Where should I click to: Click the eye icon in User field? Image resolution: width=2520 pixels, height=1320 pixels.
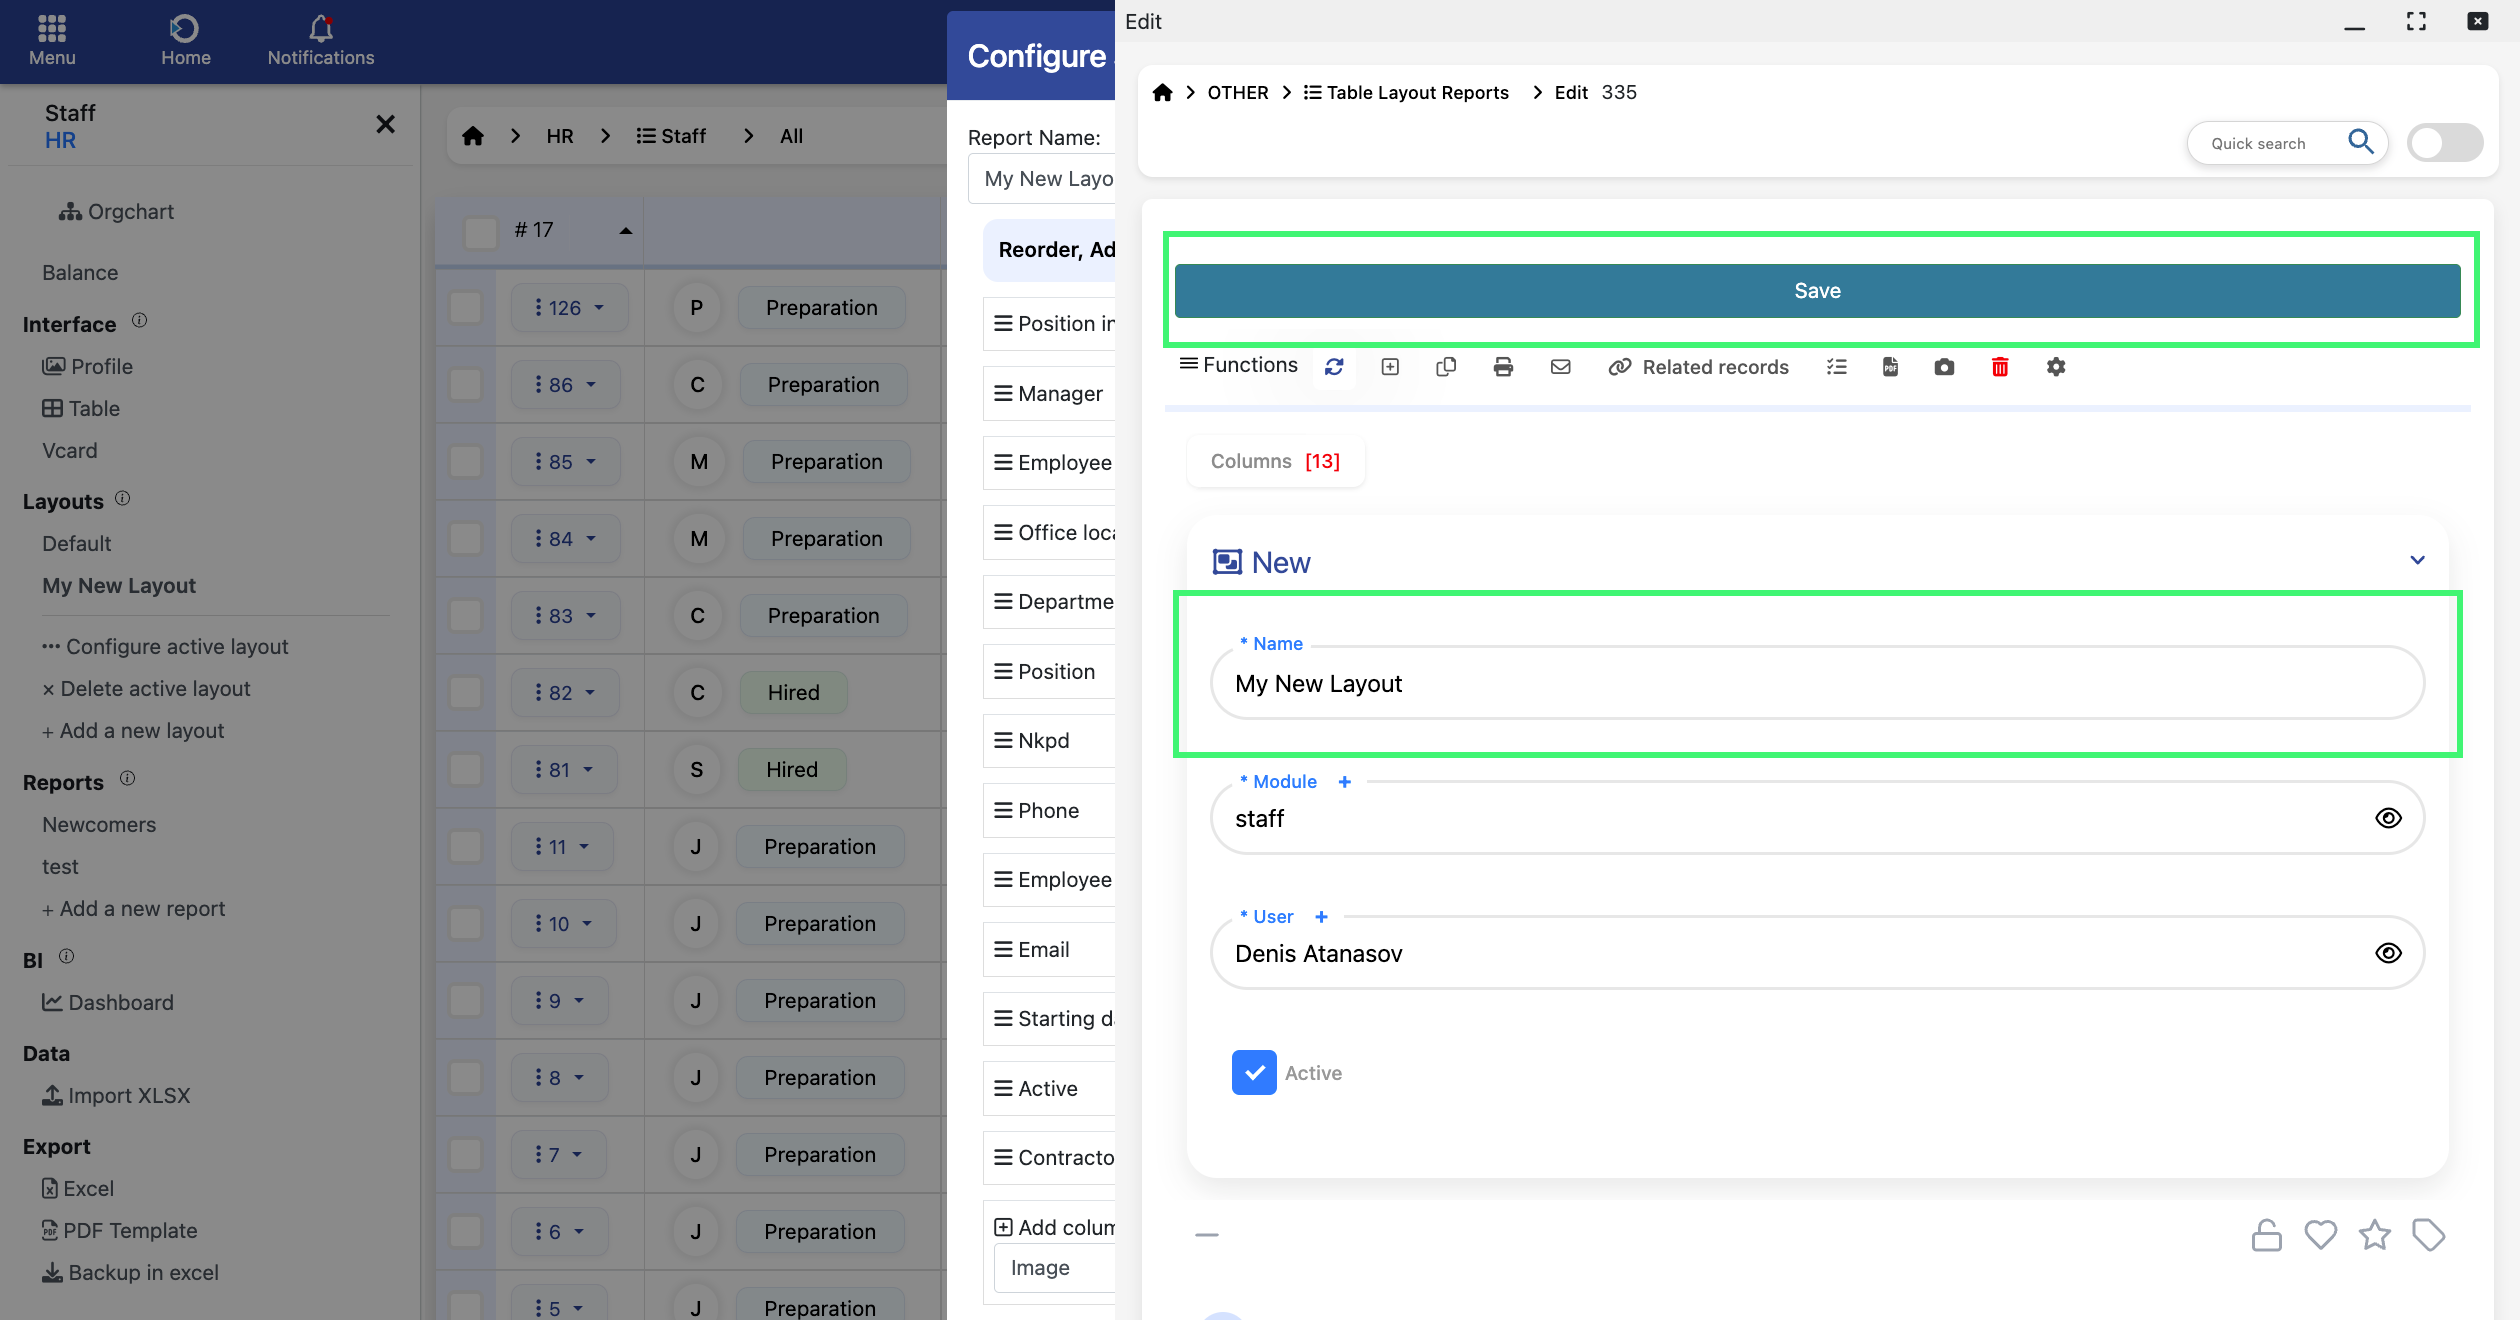[x=2388, y=953]
